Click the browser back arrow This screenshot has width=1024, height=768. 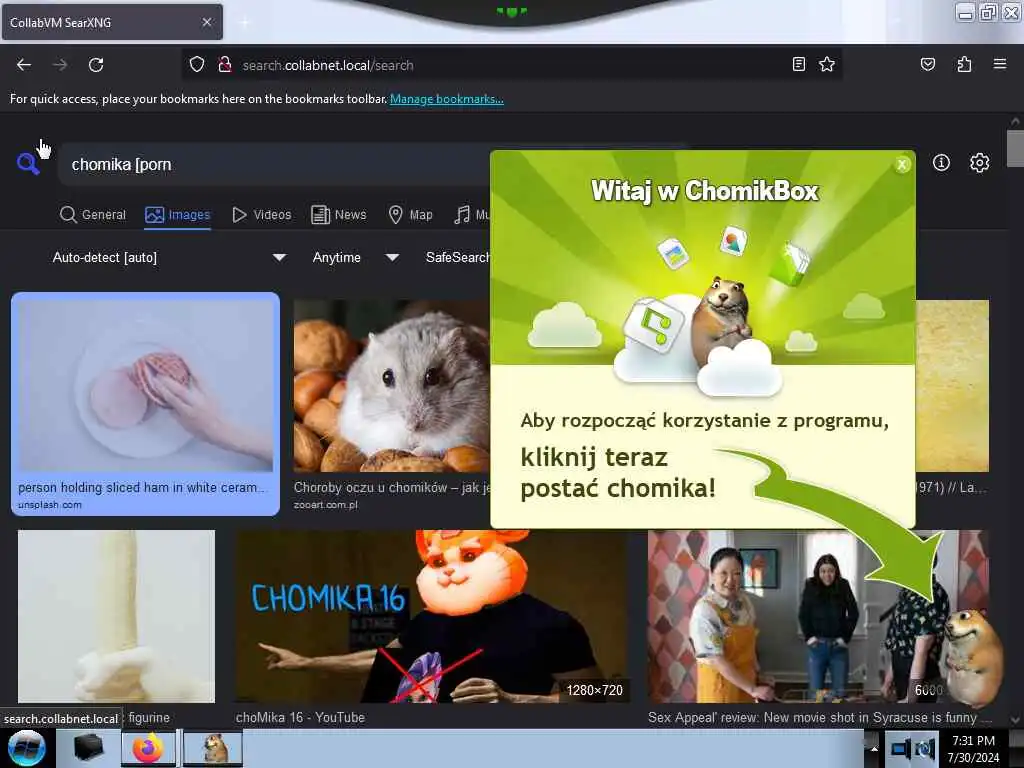(x=24, y=65)
